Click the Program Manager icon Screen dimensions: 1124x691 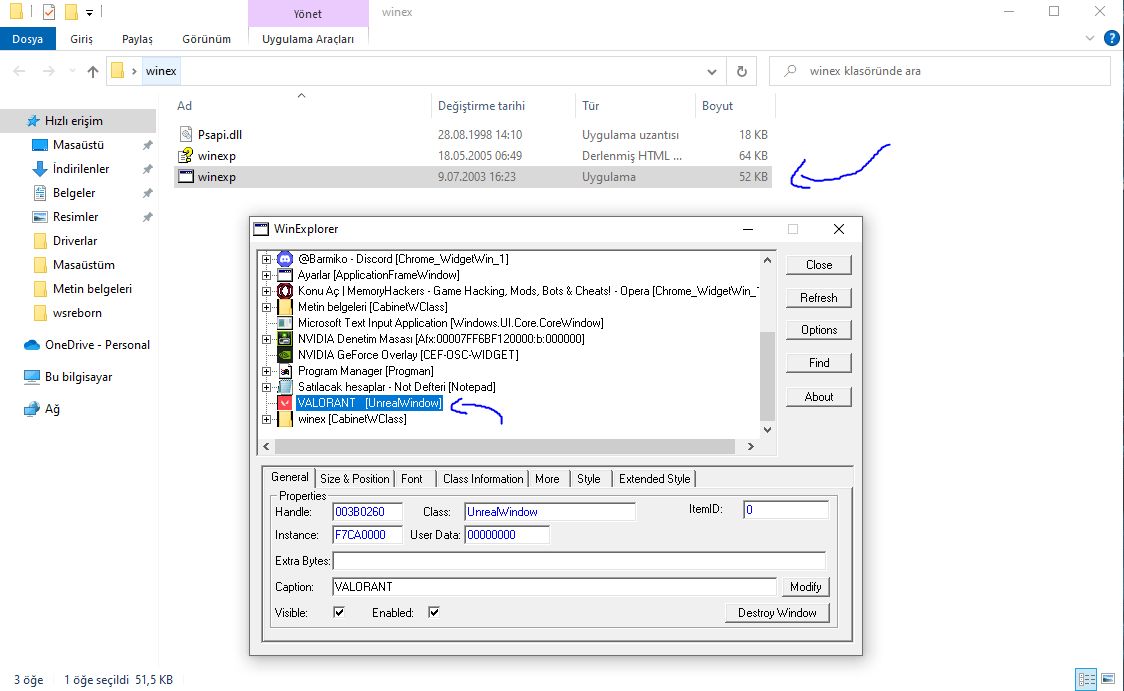point(285,371)
